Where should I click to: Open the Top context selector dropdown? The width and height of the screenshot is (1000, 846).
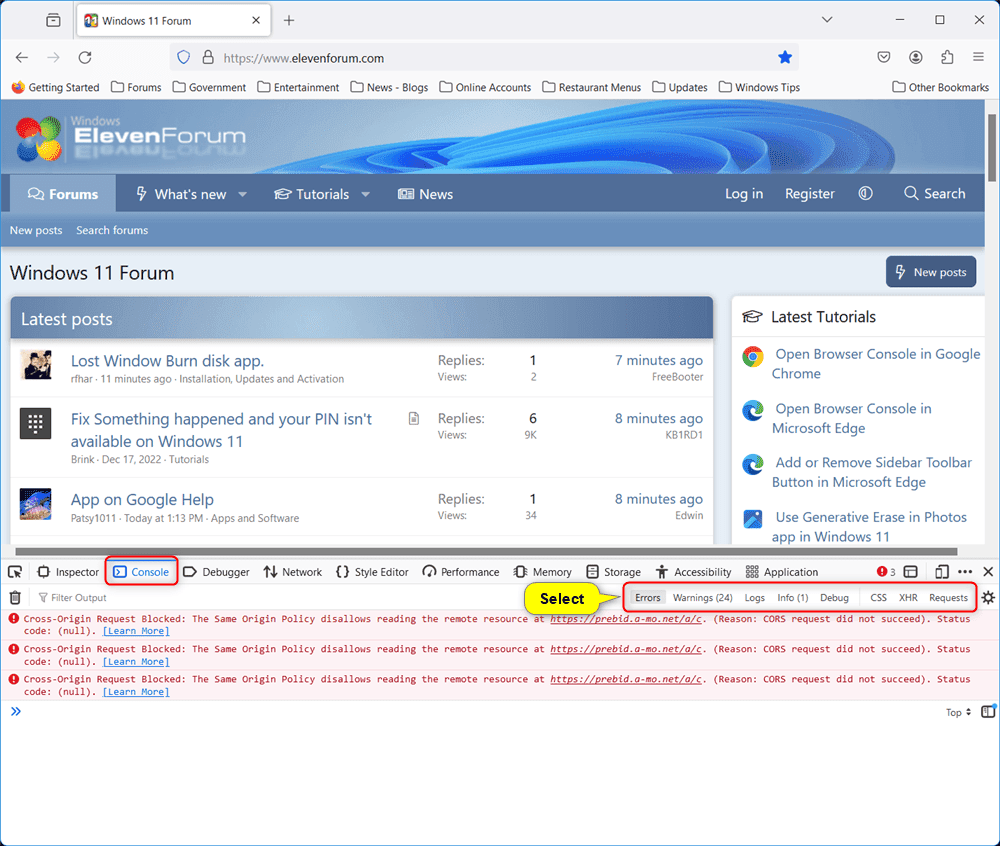(x=958, y=712)
